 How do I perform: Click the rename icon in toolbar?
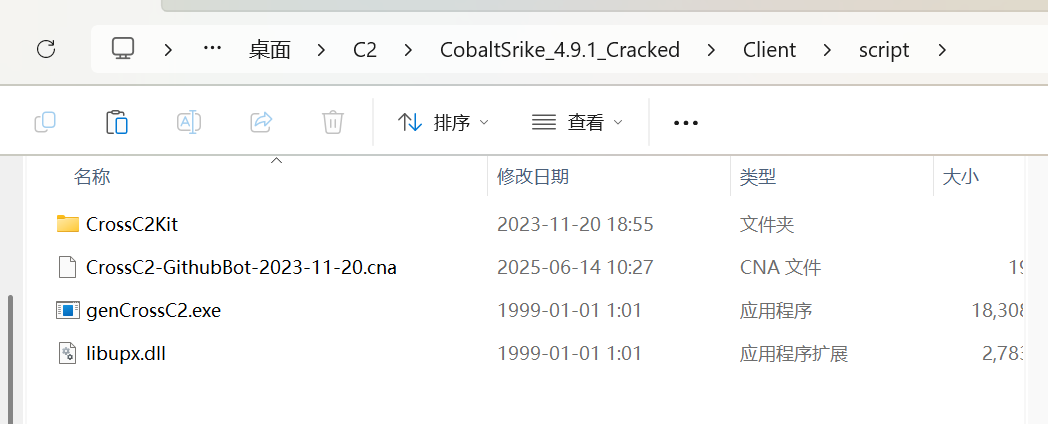[x=189, y=122]
